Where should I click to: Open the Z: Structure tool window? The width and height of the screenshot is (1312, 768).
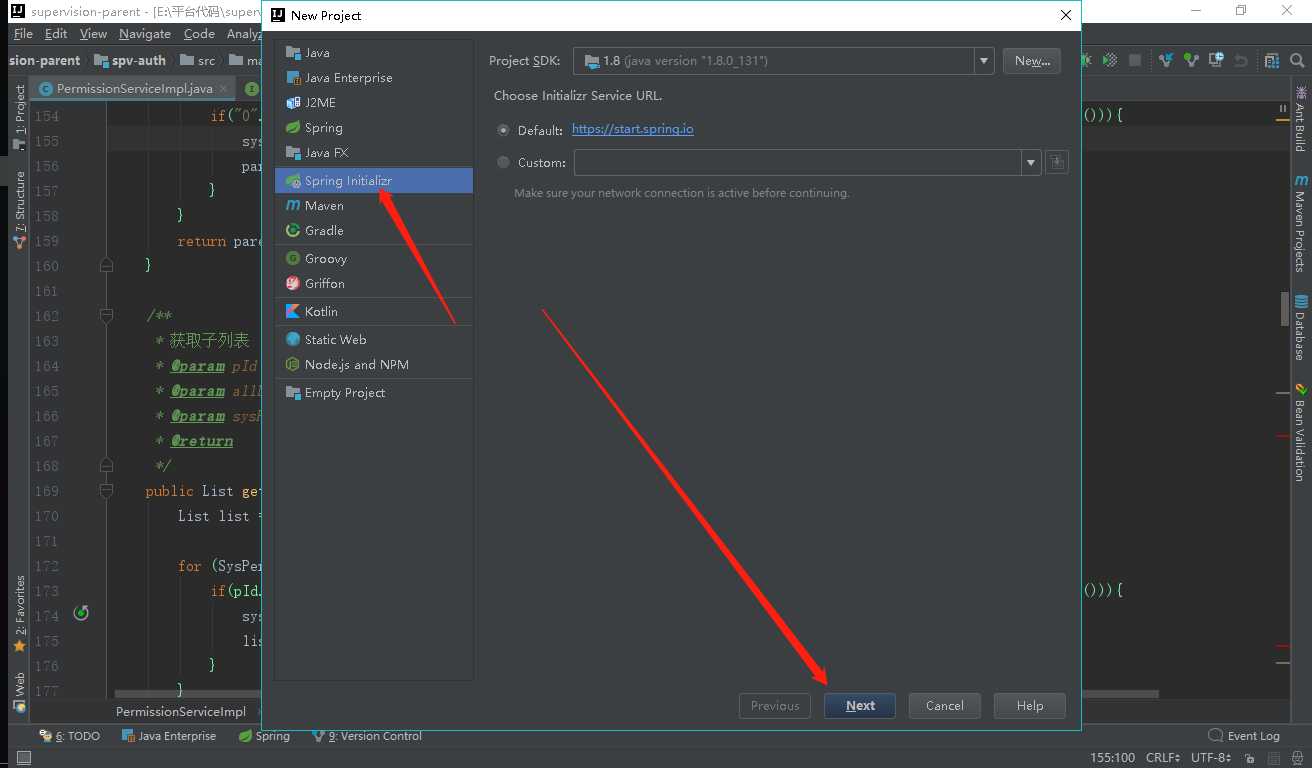(x=19, y=208)
